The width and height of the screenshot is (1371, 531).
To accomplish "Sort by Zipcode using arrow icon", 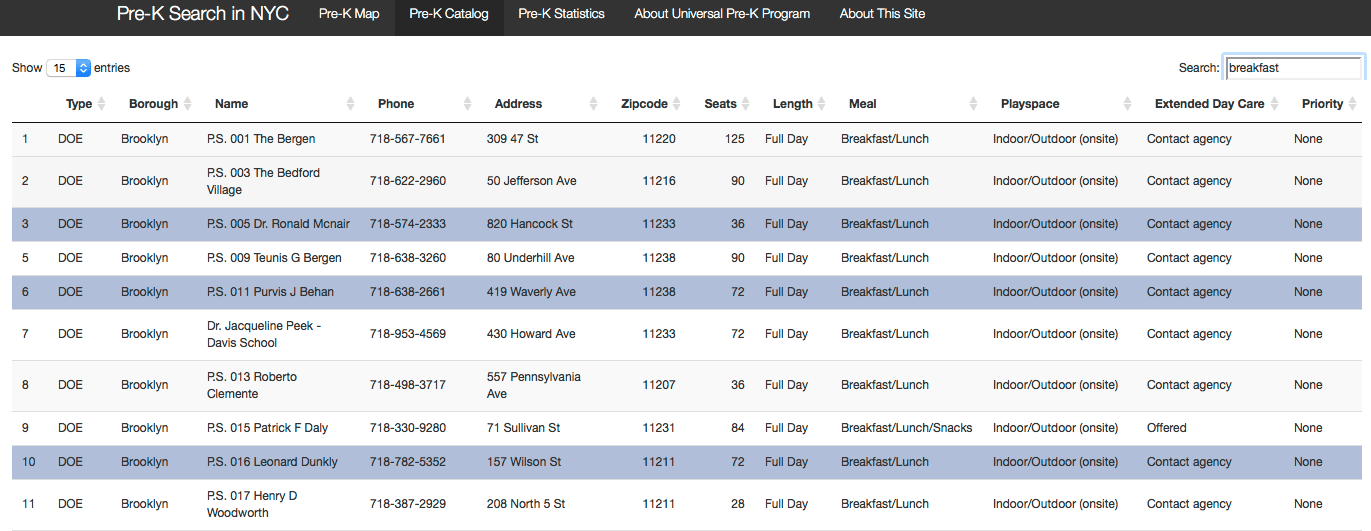I will (676, 104).
